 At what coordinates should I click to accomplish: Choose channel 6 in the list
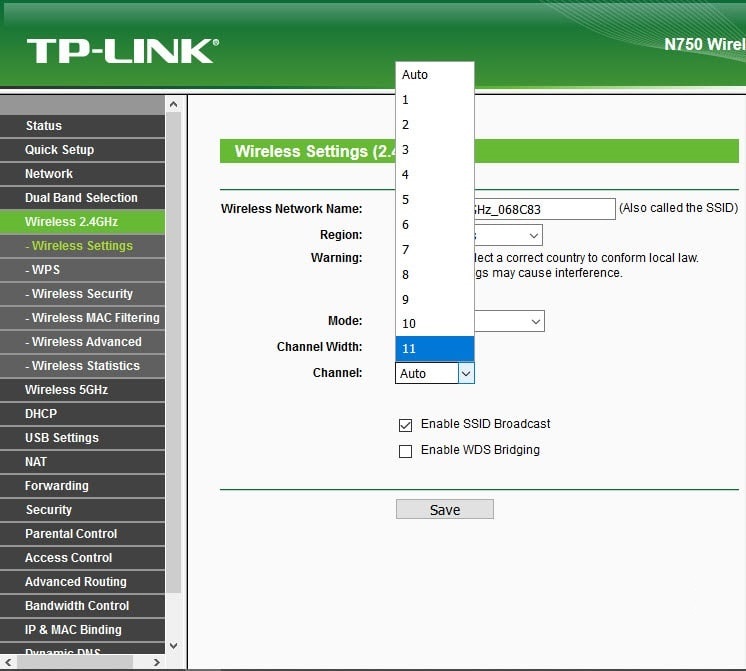(x=435, y=225)
